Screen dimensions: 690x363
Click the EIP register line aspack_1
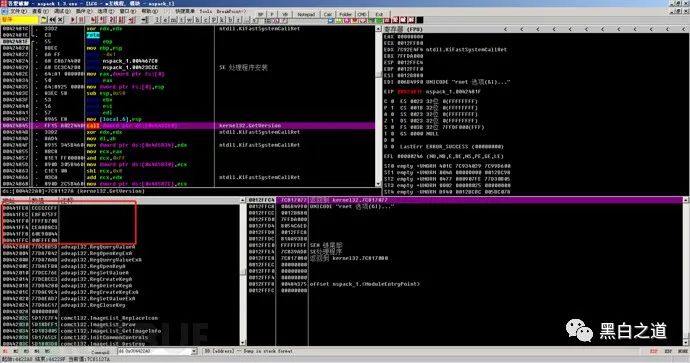pos(432,92)
